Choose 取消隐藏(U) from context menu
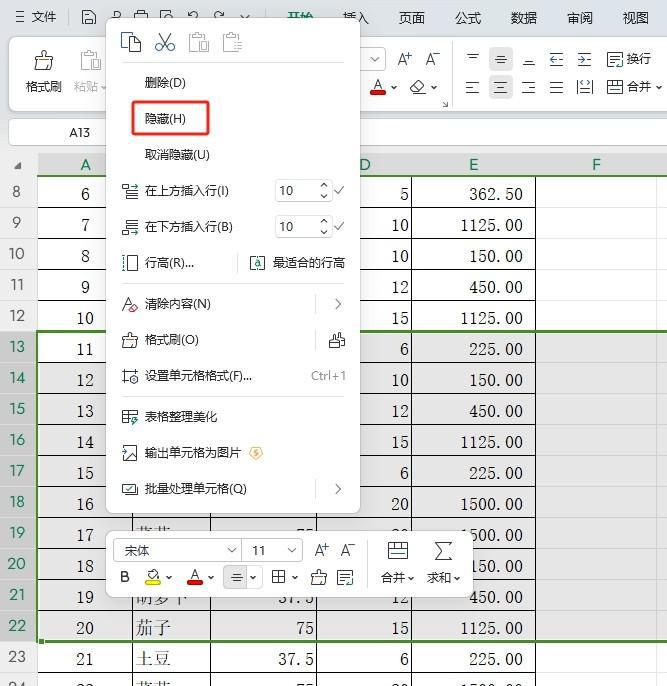This screenshot has width=667, height=686. click(177, 154)
